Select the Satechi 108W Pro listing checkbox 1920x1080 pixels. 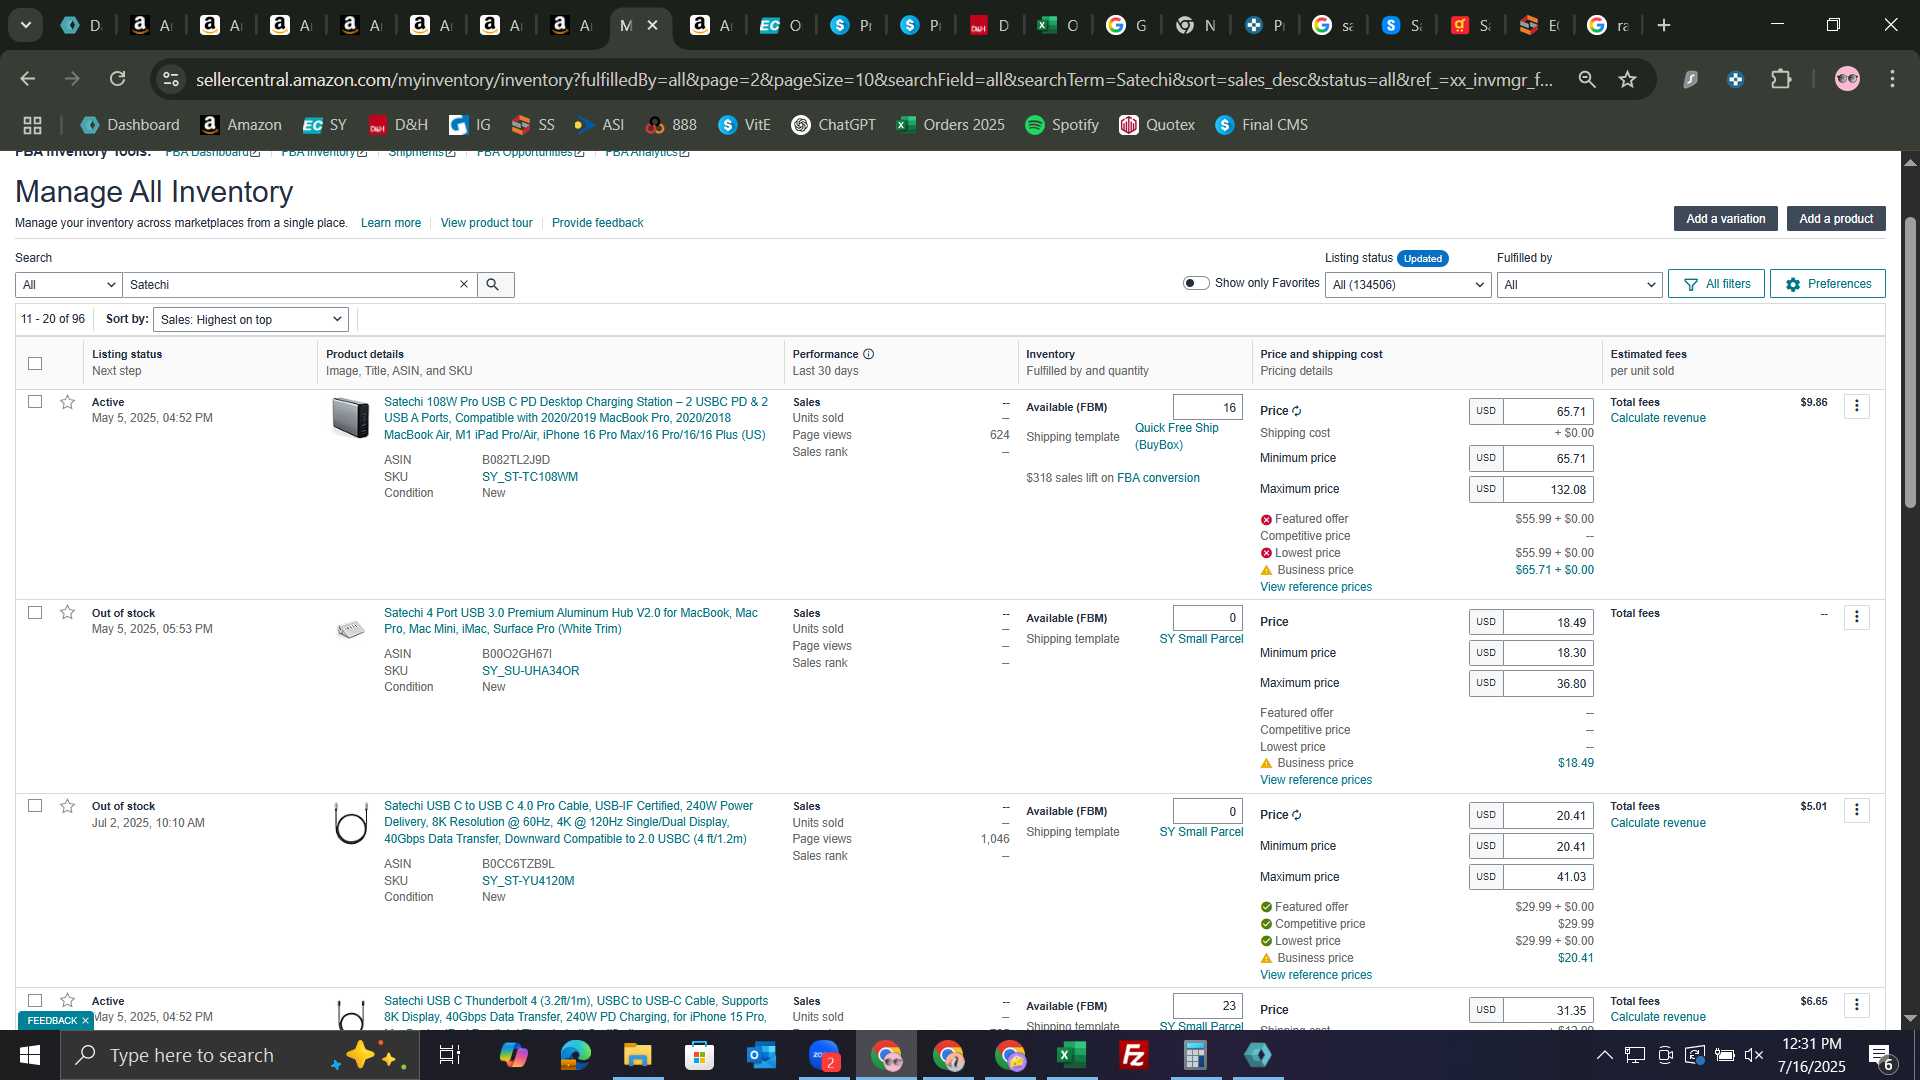tap(35, 402)
